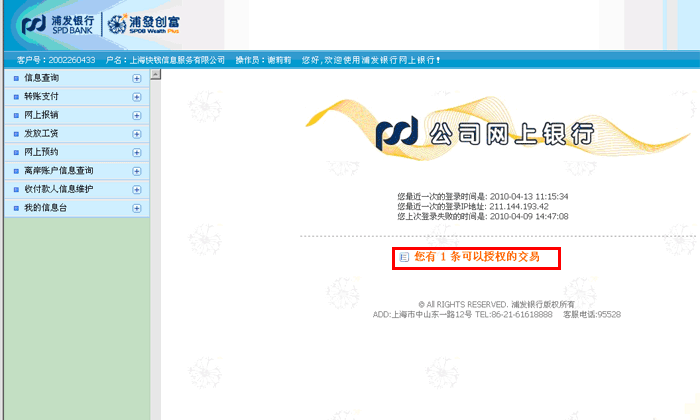
Task: Click the blue bullet beside 我的信息台
Action: coord(16,208)
